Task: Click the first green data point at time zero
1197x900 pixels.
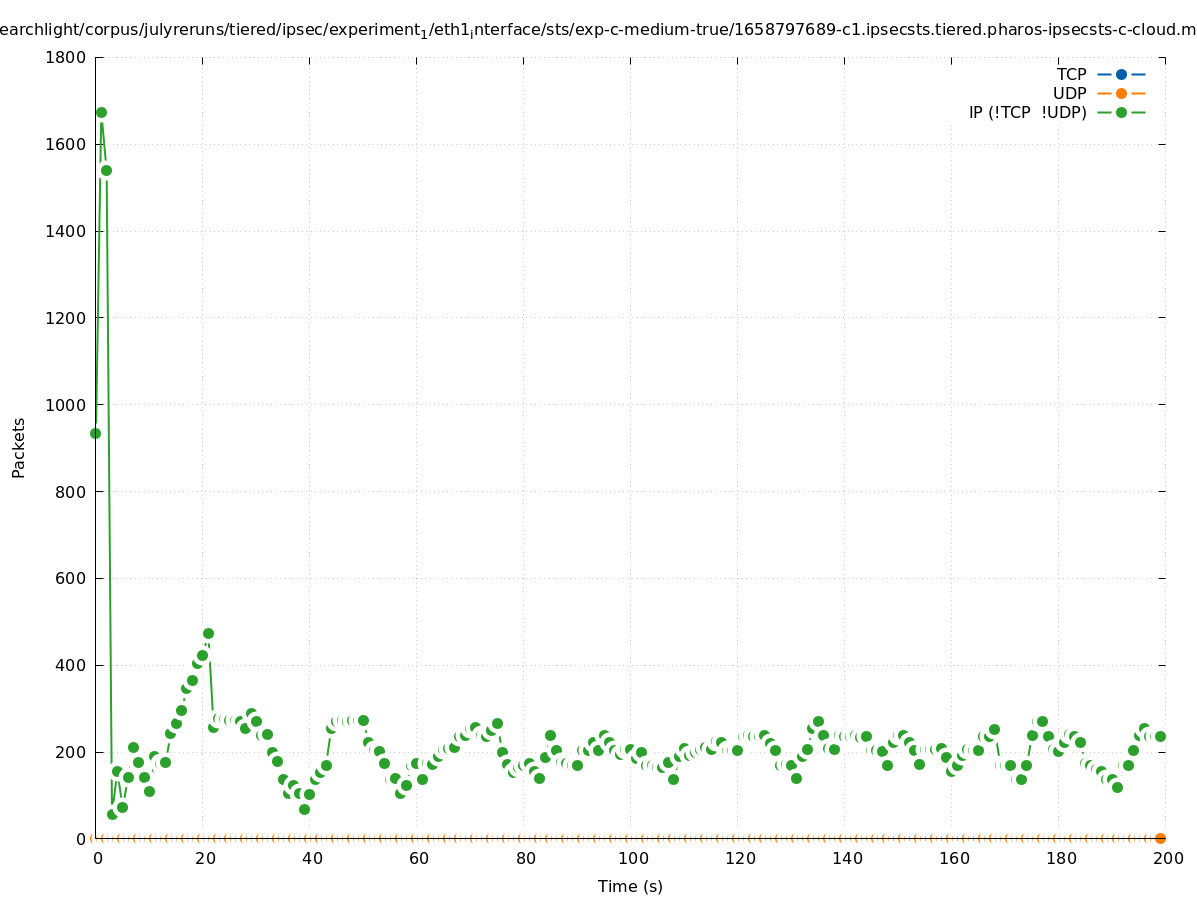Action: pyautogui.click(x=95, y=433)
